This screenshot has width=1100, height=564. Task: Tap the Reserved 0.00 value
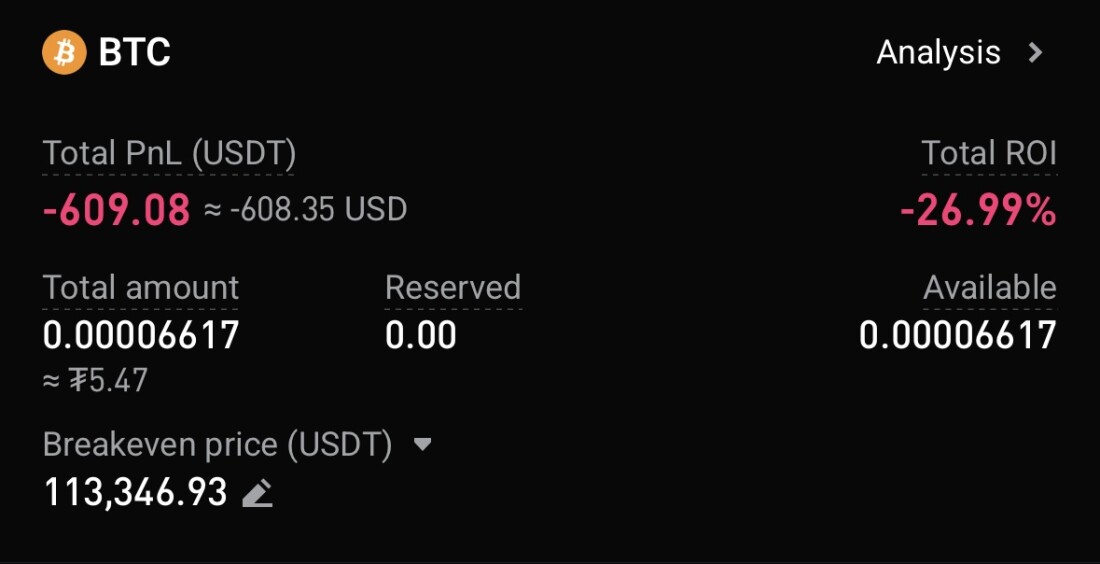pyautogui.click(x=420, y=335)
